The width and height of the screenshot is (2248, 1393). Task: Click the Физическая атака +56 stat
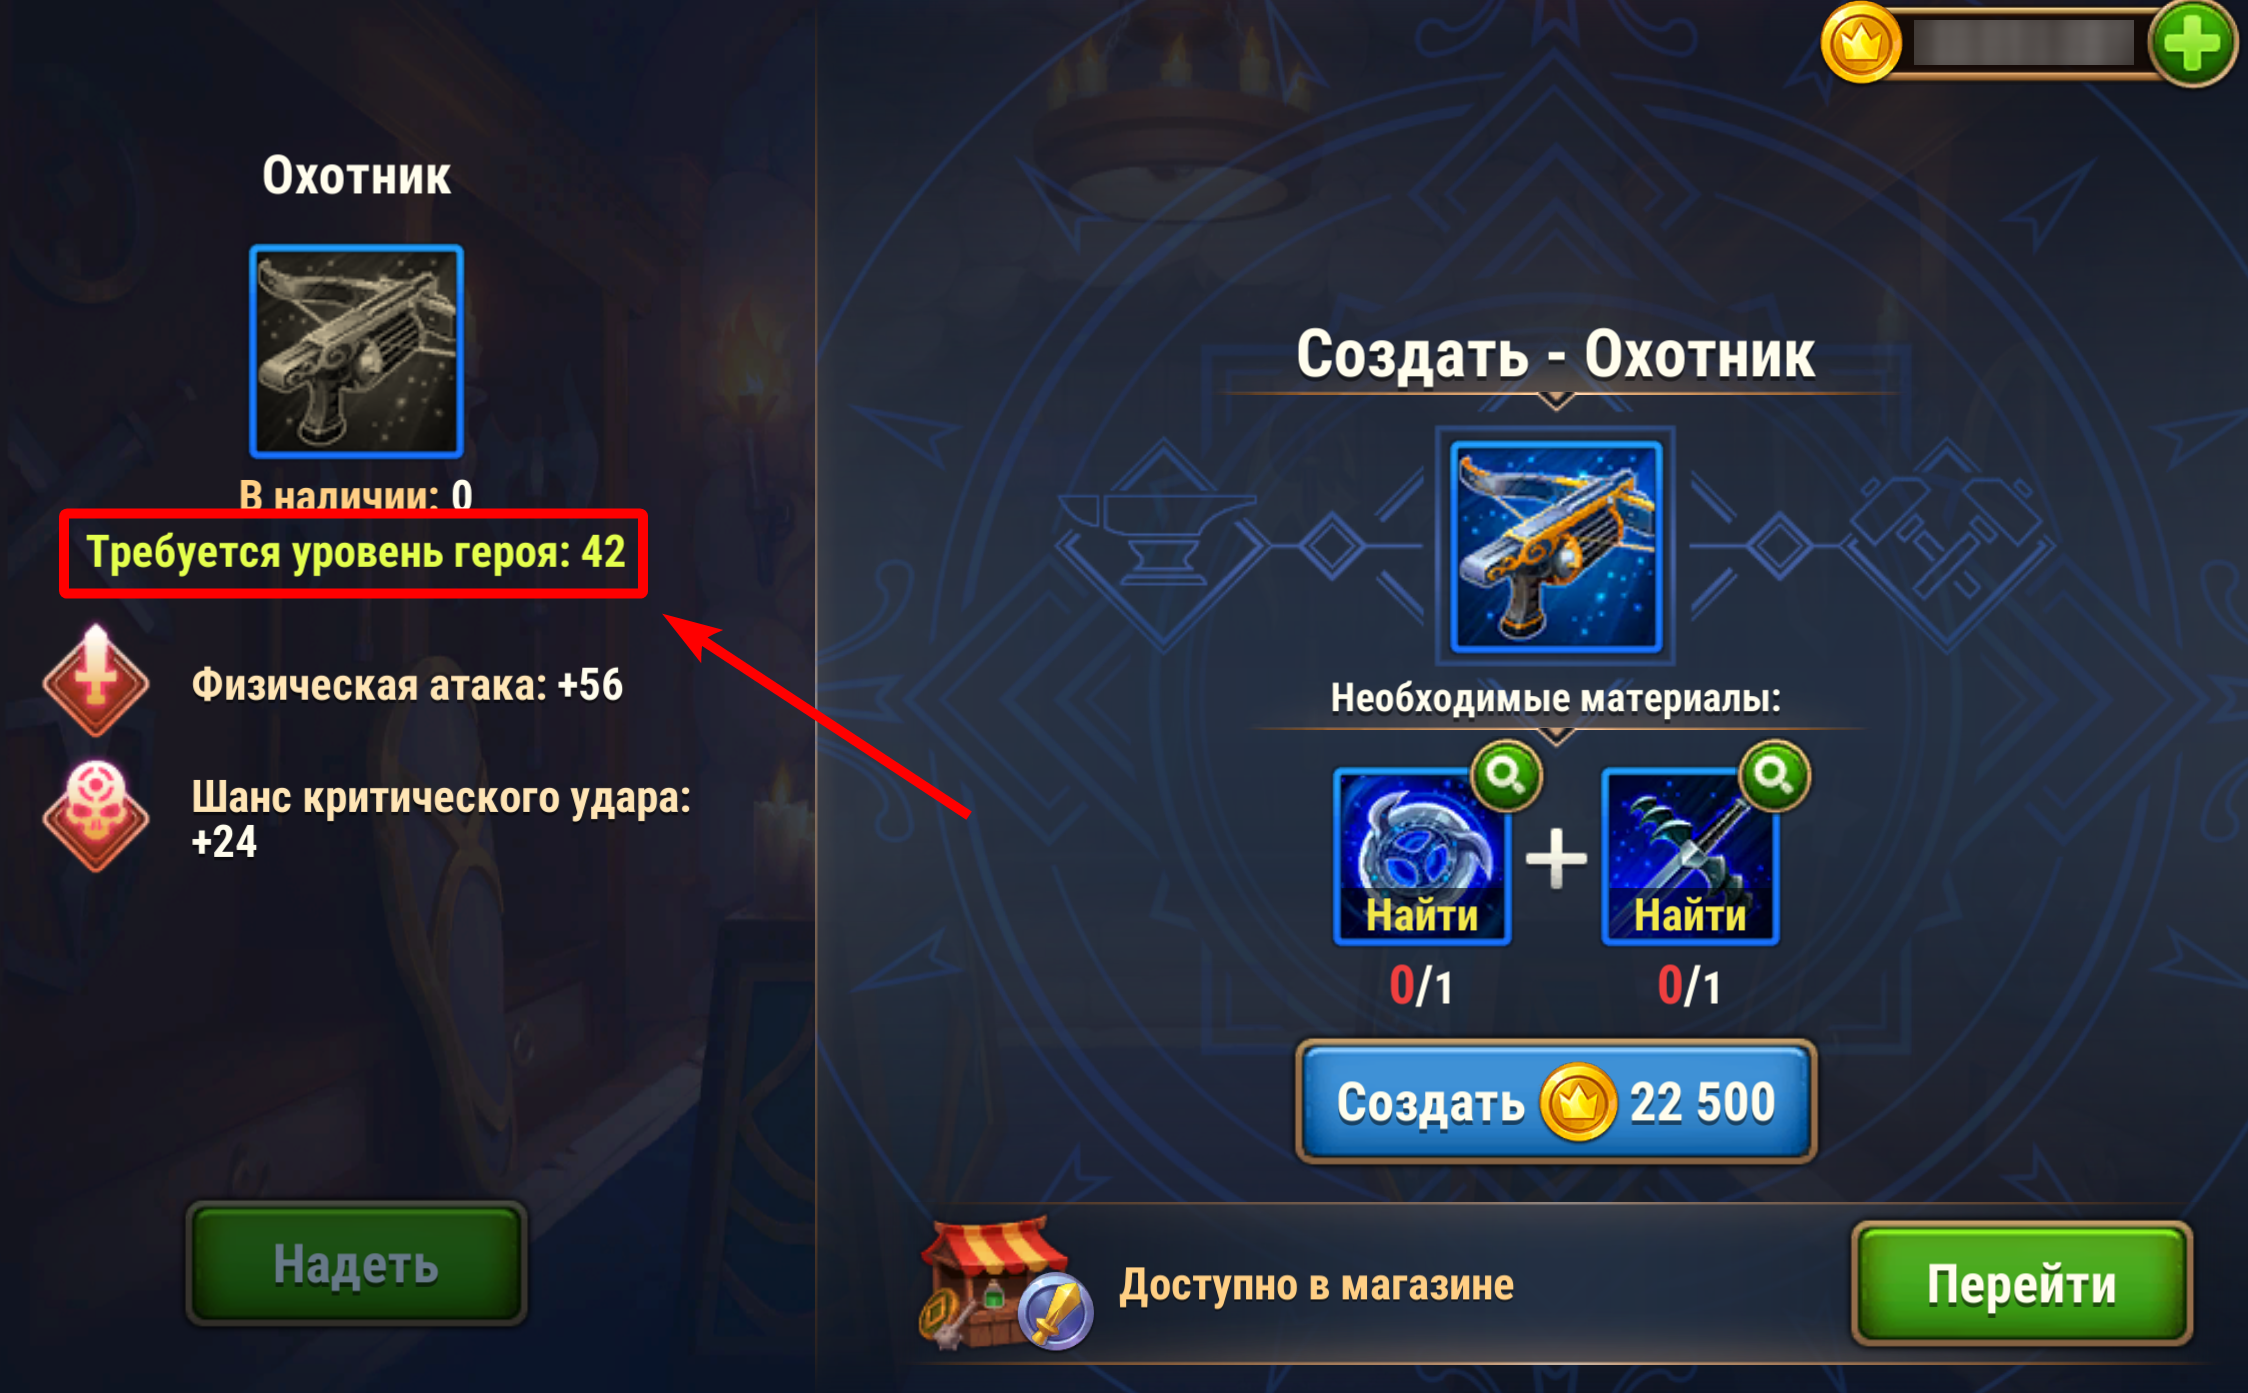[x=407, y=685]
